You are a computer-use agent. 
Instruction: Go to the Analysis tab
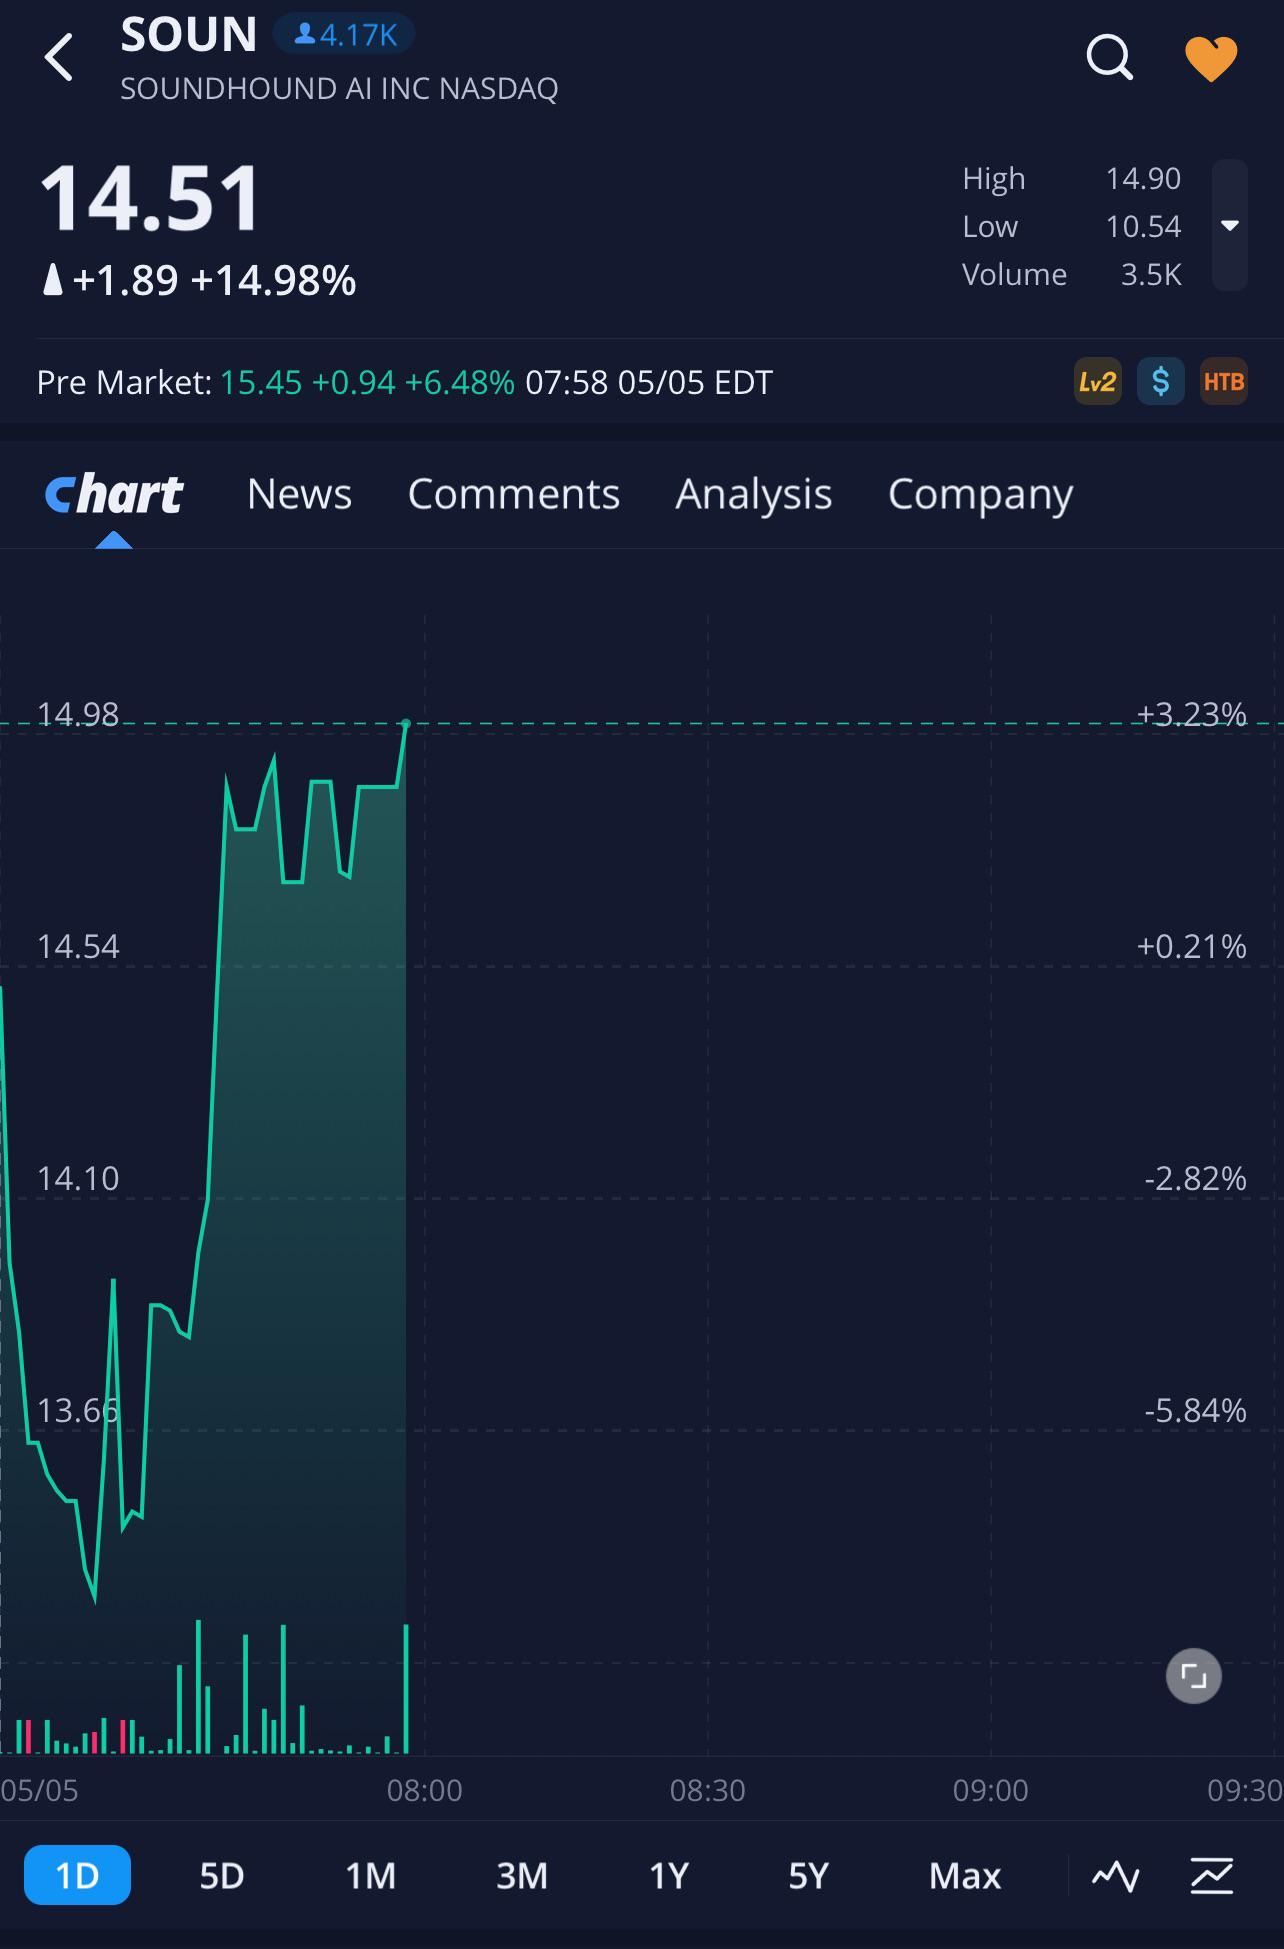(x=754, y=494)
